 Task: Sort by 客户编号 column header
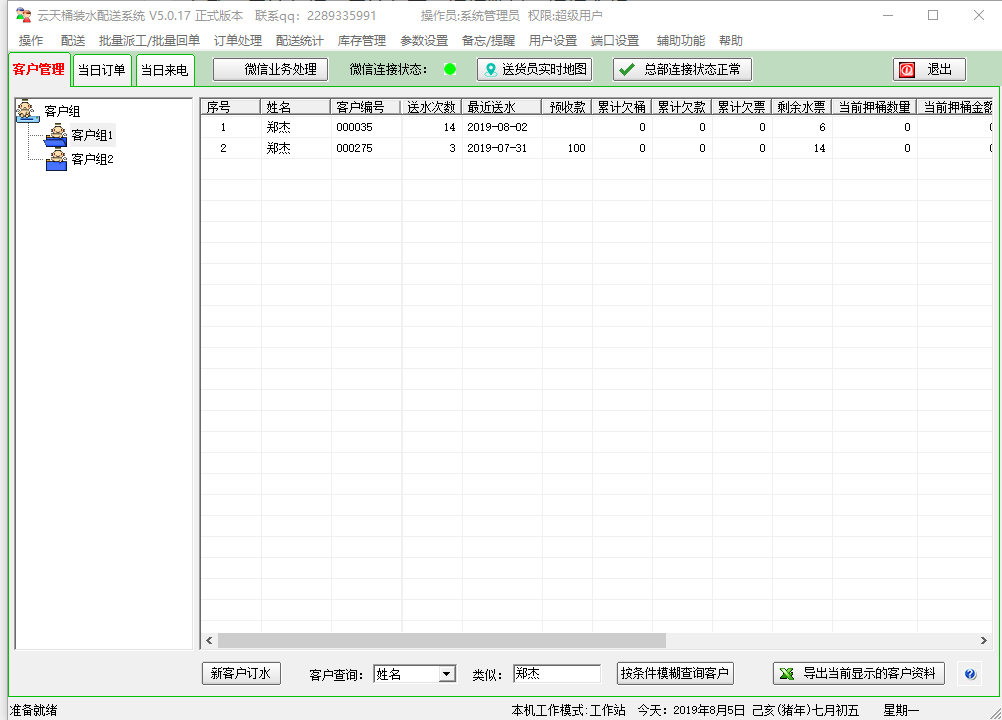[x=366, y=107]
